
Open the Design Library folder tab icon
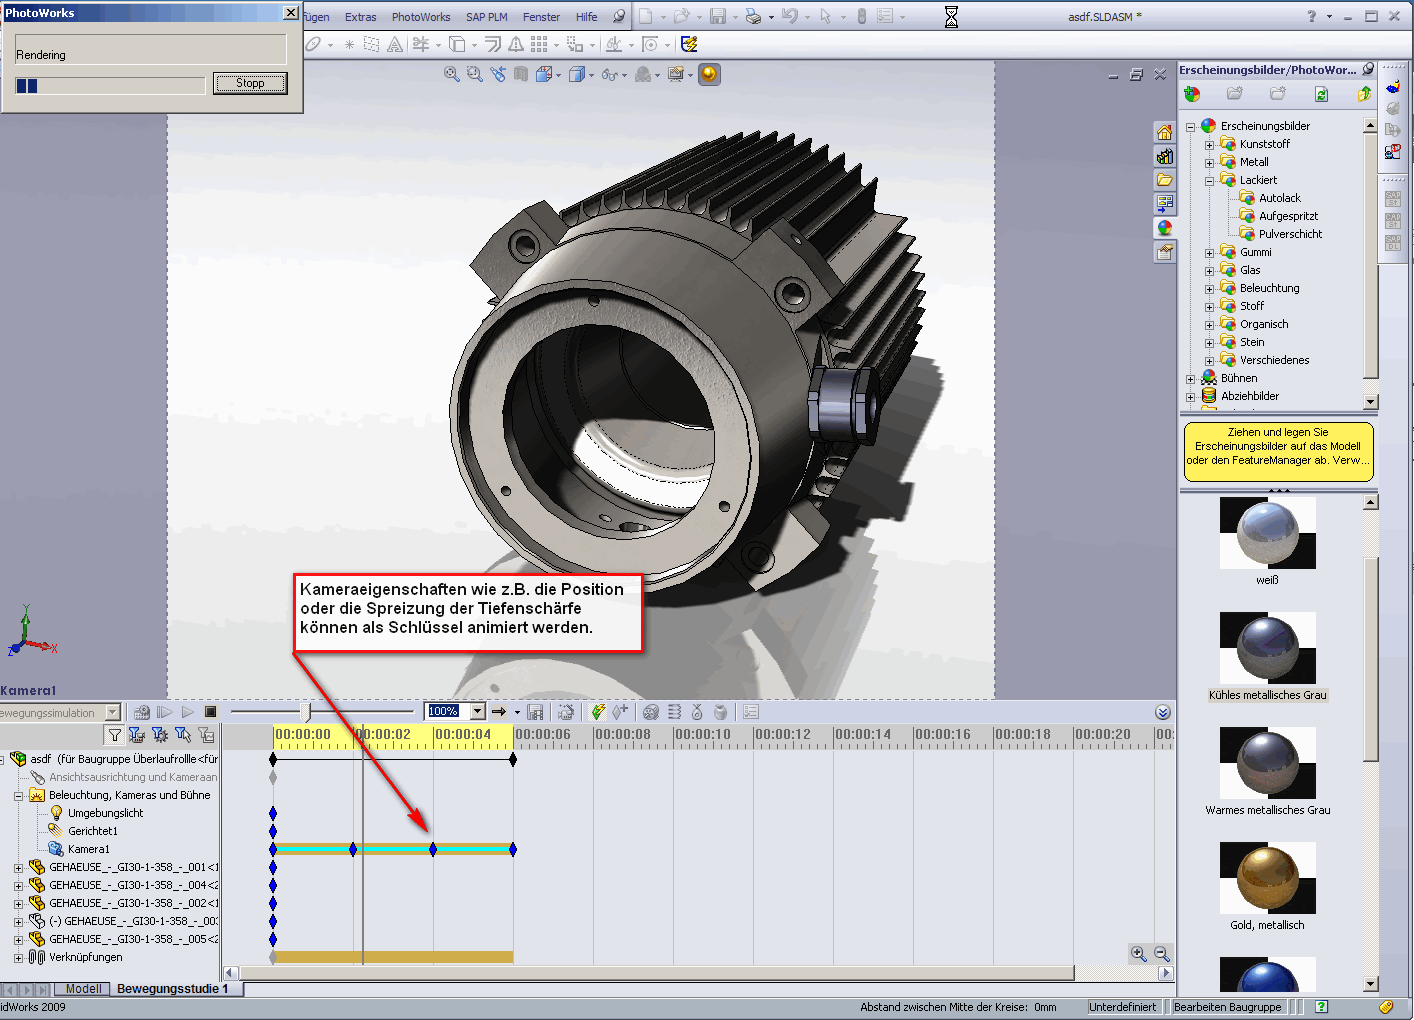1165,180
